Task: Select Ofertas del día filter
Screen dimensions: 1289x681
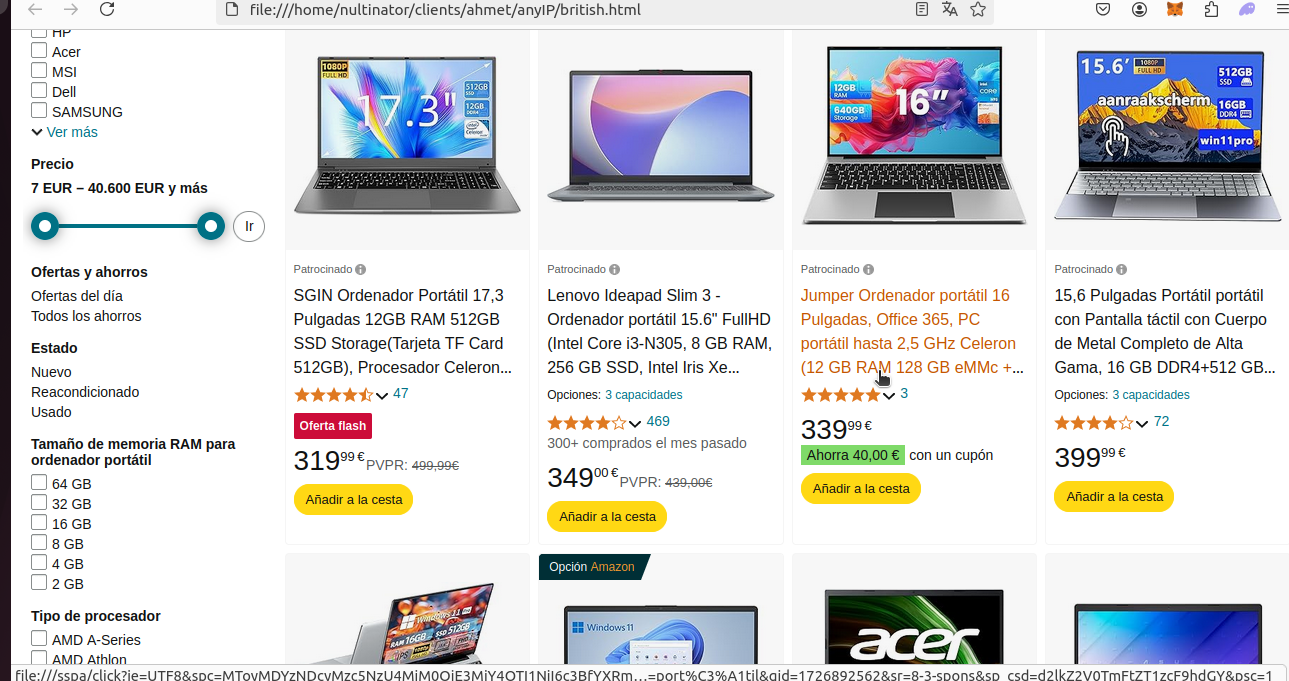Action: point(77,296)
